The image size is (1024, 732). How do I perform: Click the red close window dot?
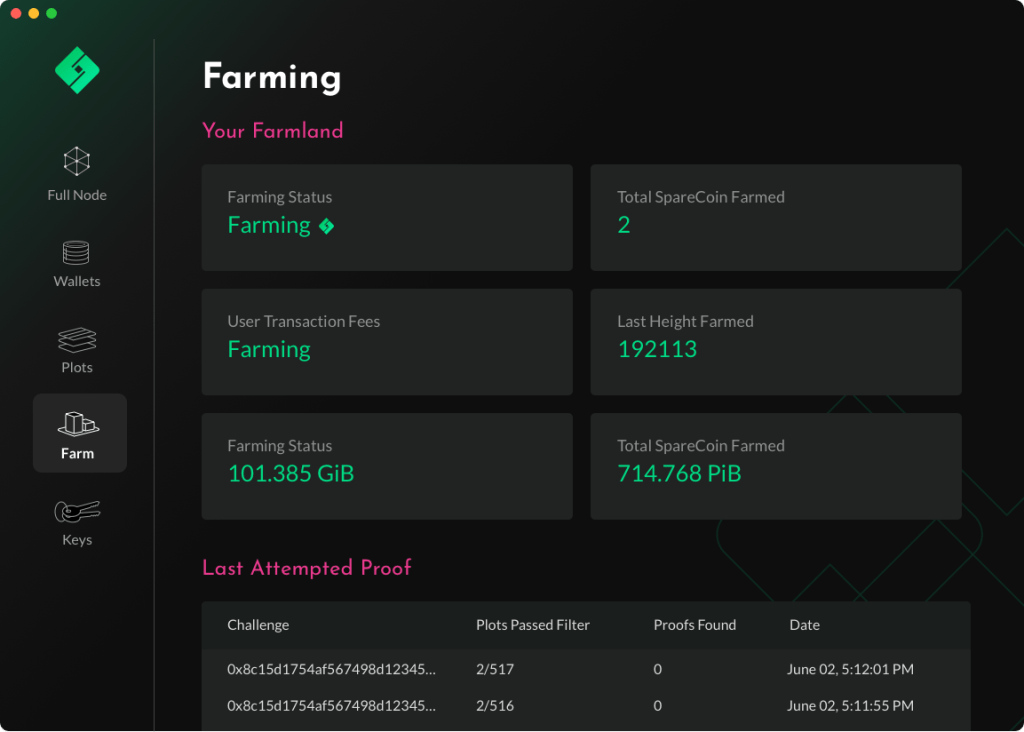15,13
